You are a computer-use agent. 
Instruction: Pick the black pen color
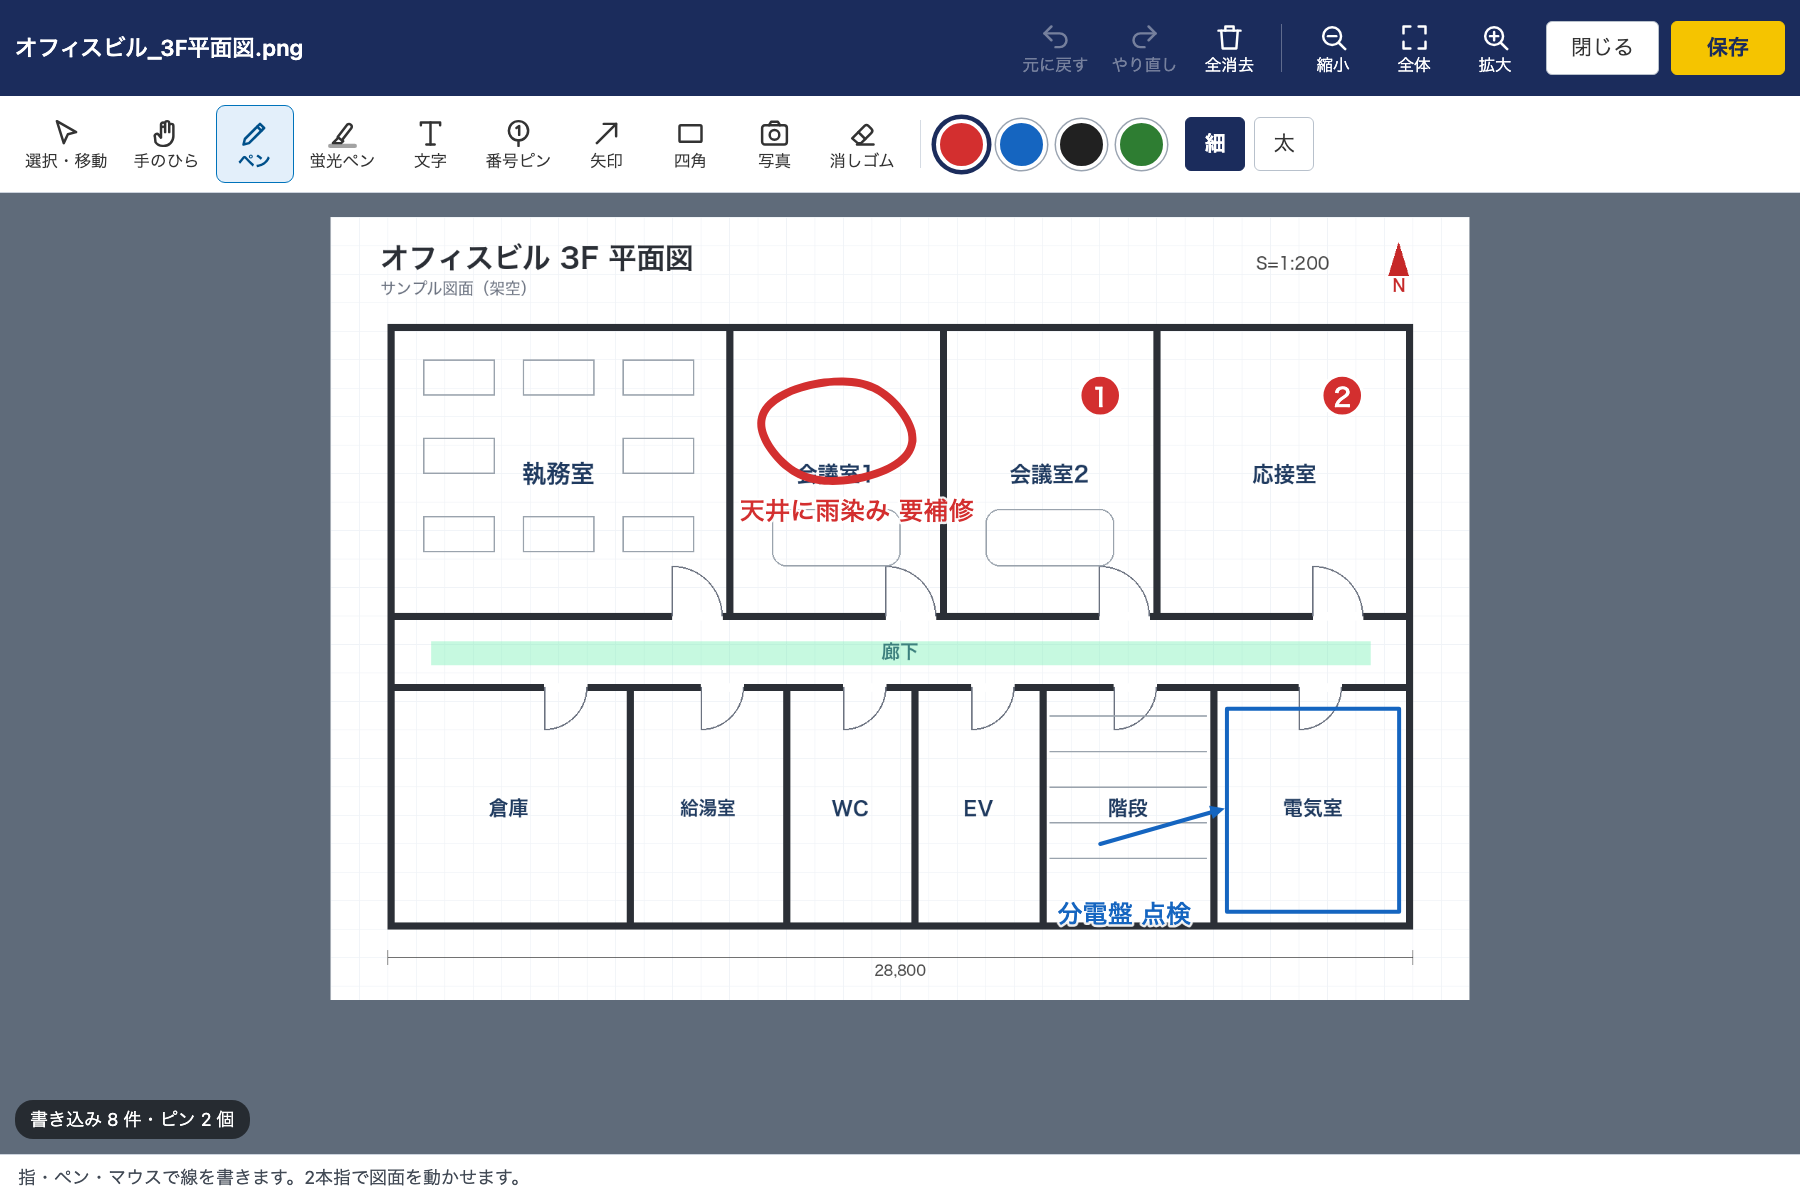click(1081, 144)
